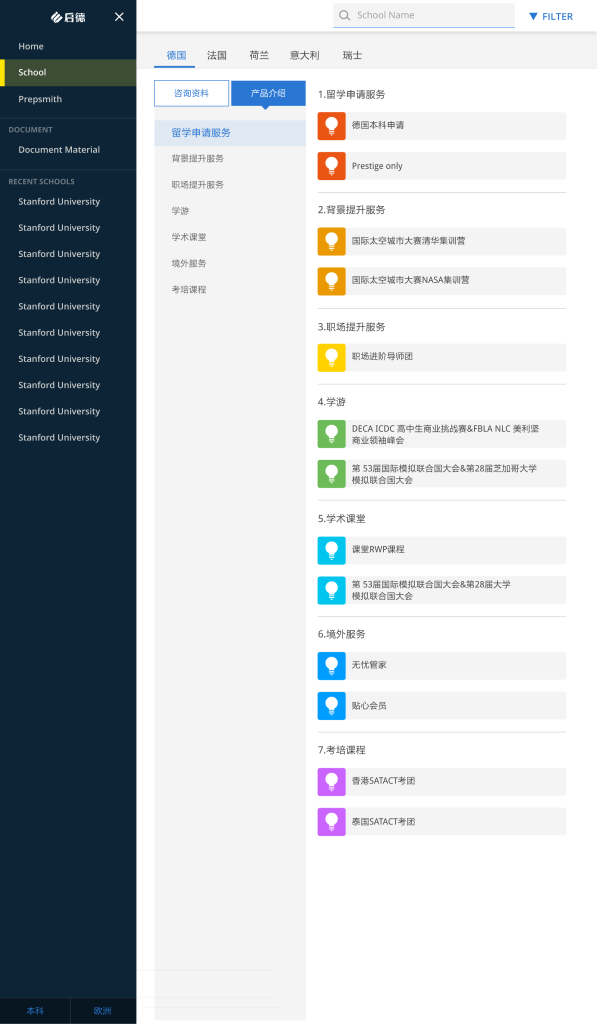This screenshot has width=597, height=1024.
Task: Click the School Name search field
Action: tap(424, 16)
